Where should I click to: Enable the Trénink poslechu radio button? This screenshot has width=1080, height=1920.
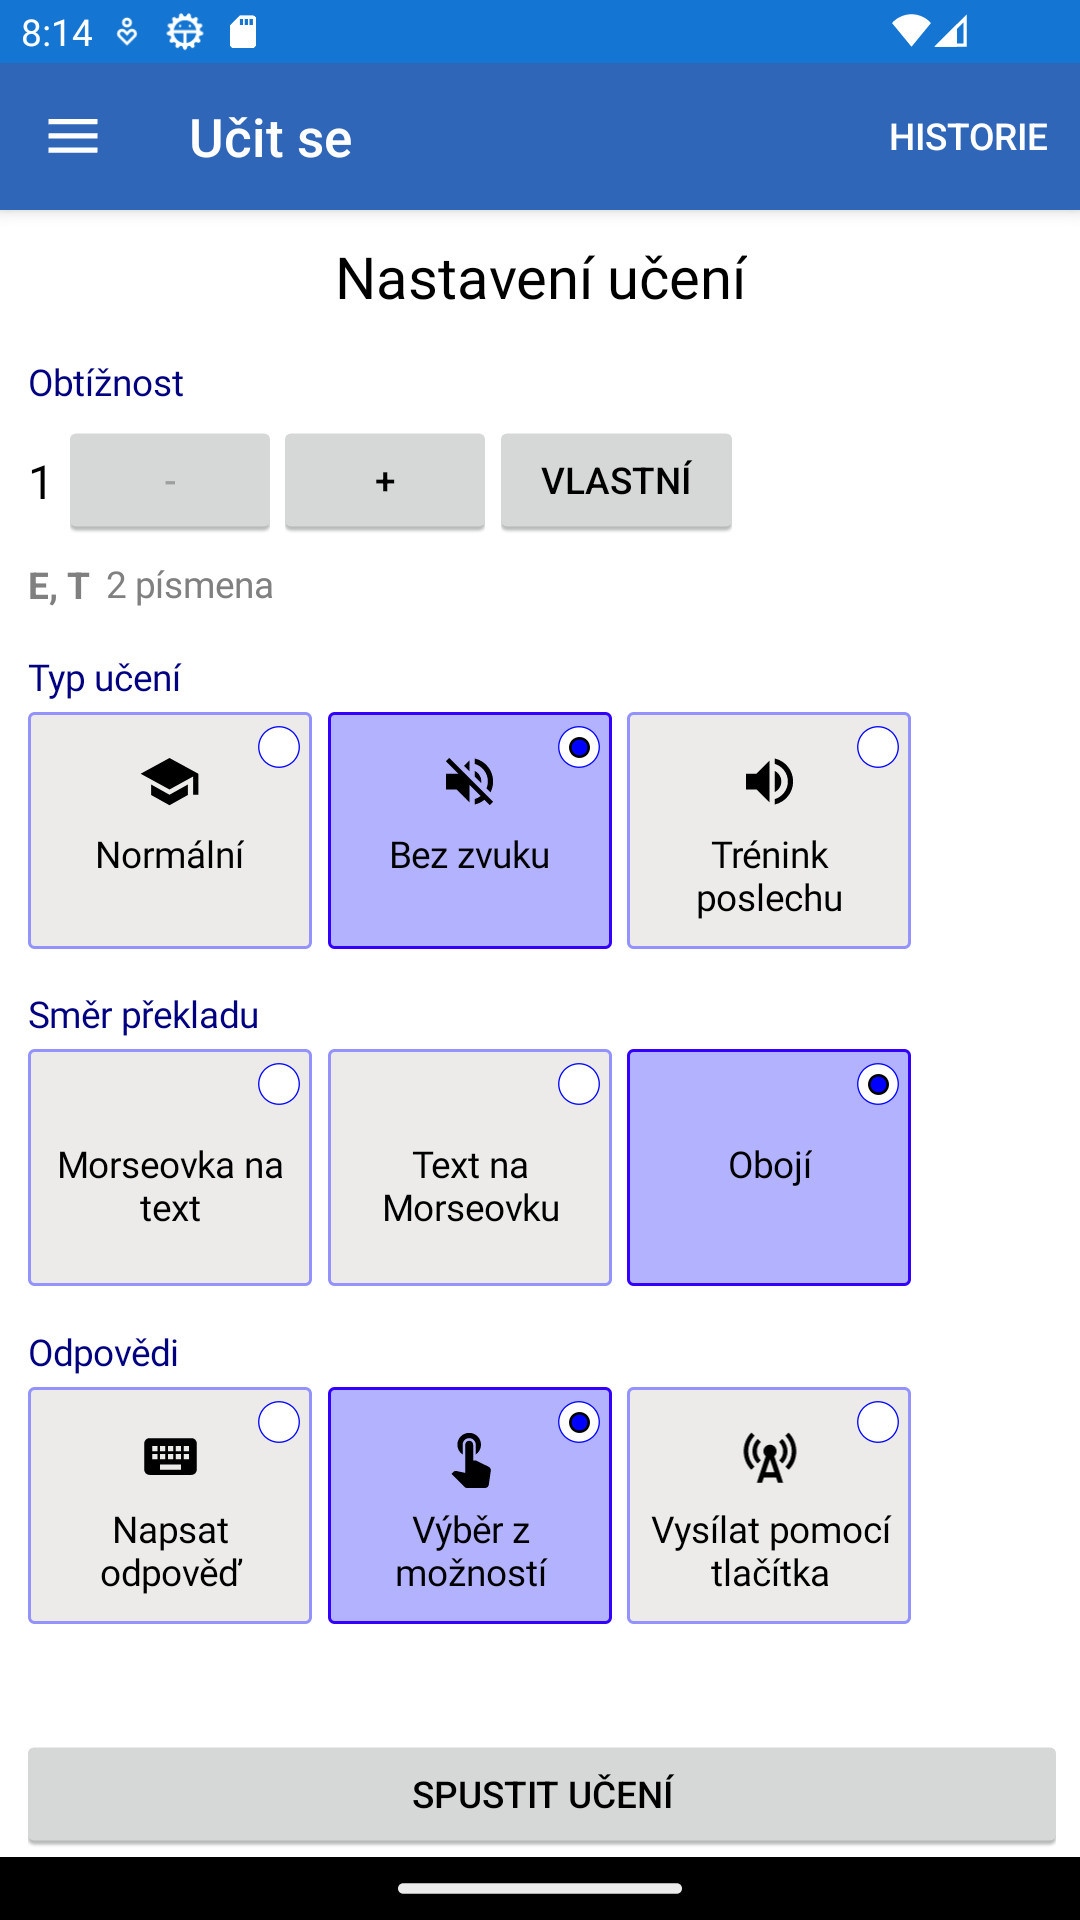point(877,746)
